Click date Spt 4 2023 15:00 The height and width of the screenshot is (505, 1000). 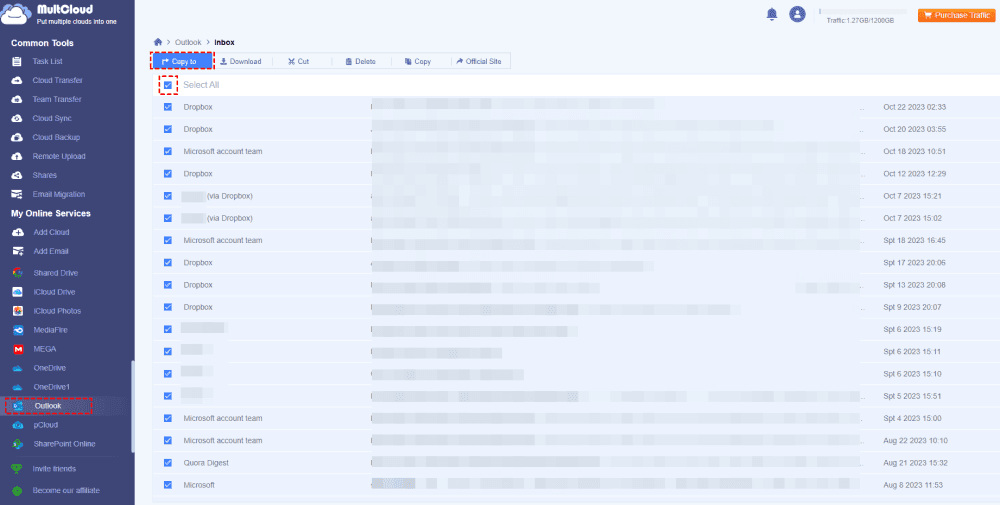(913, 418)
